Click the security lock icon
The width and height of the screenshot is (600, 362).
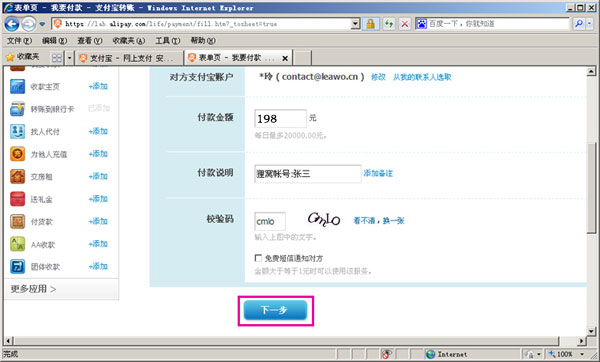click(x=370, y=24)
